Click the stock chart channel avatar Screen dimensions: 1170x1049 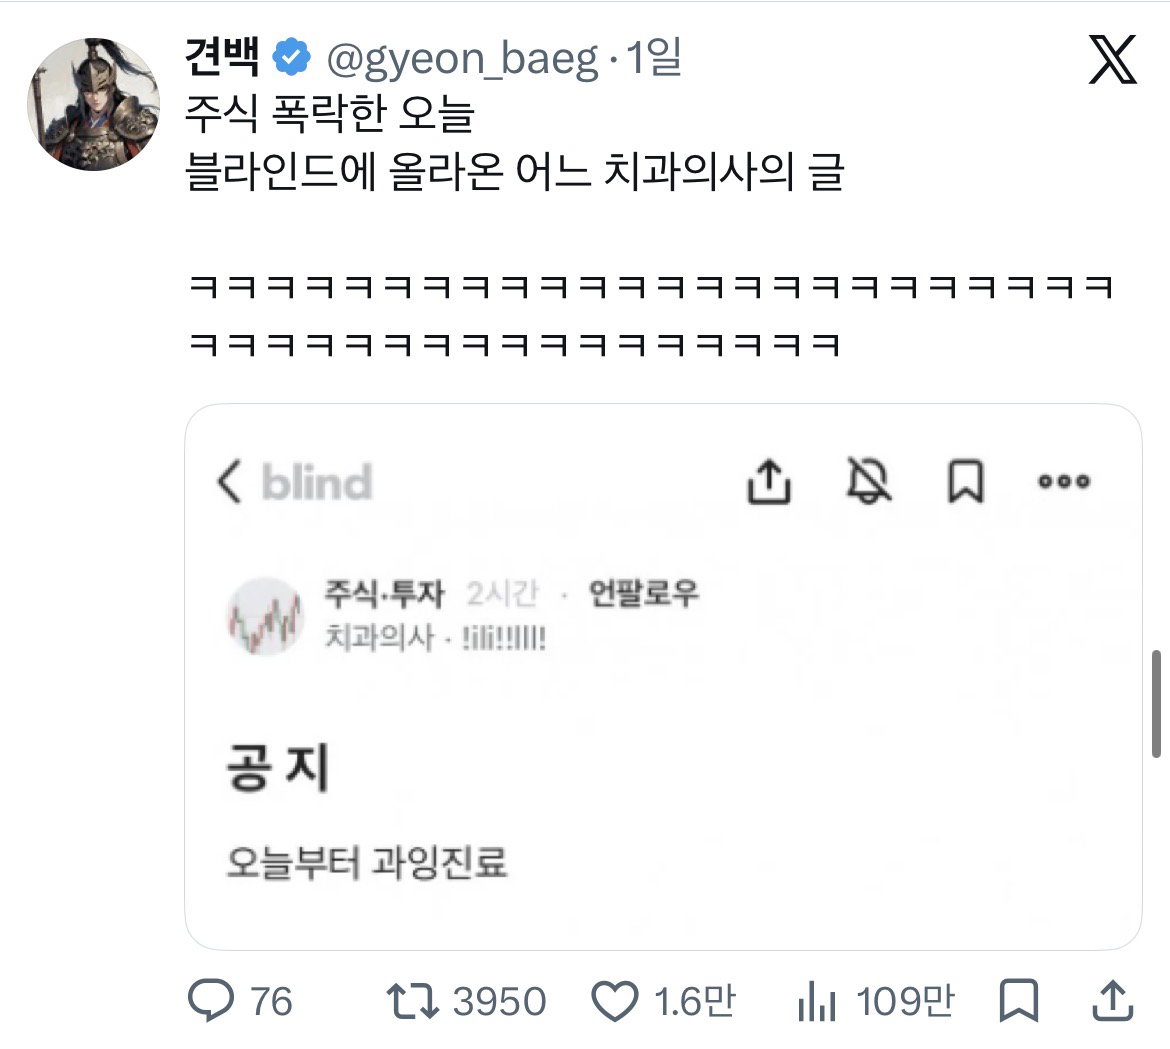[265, 616]
